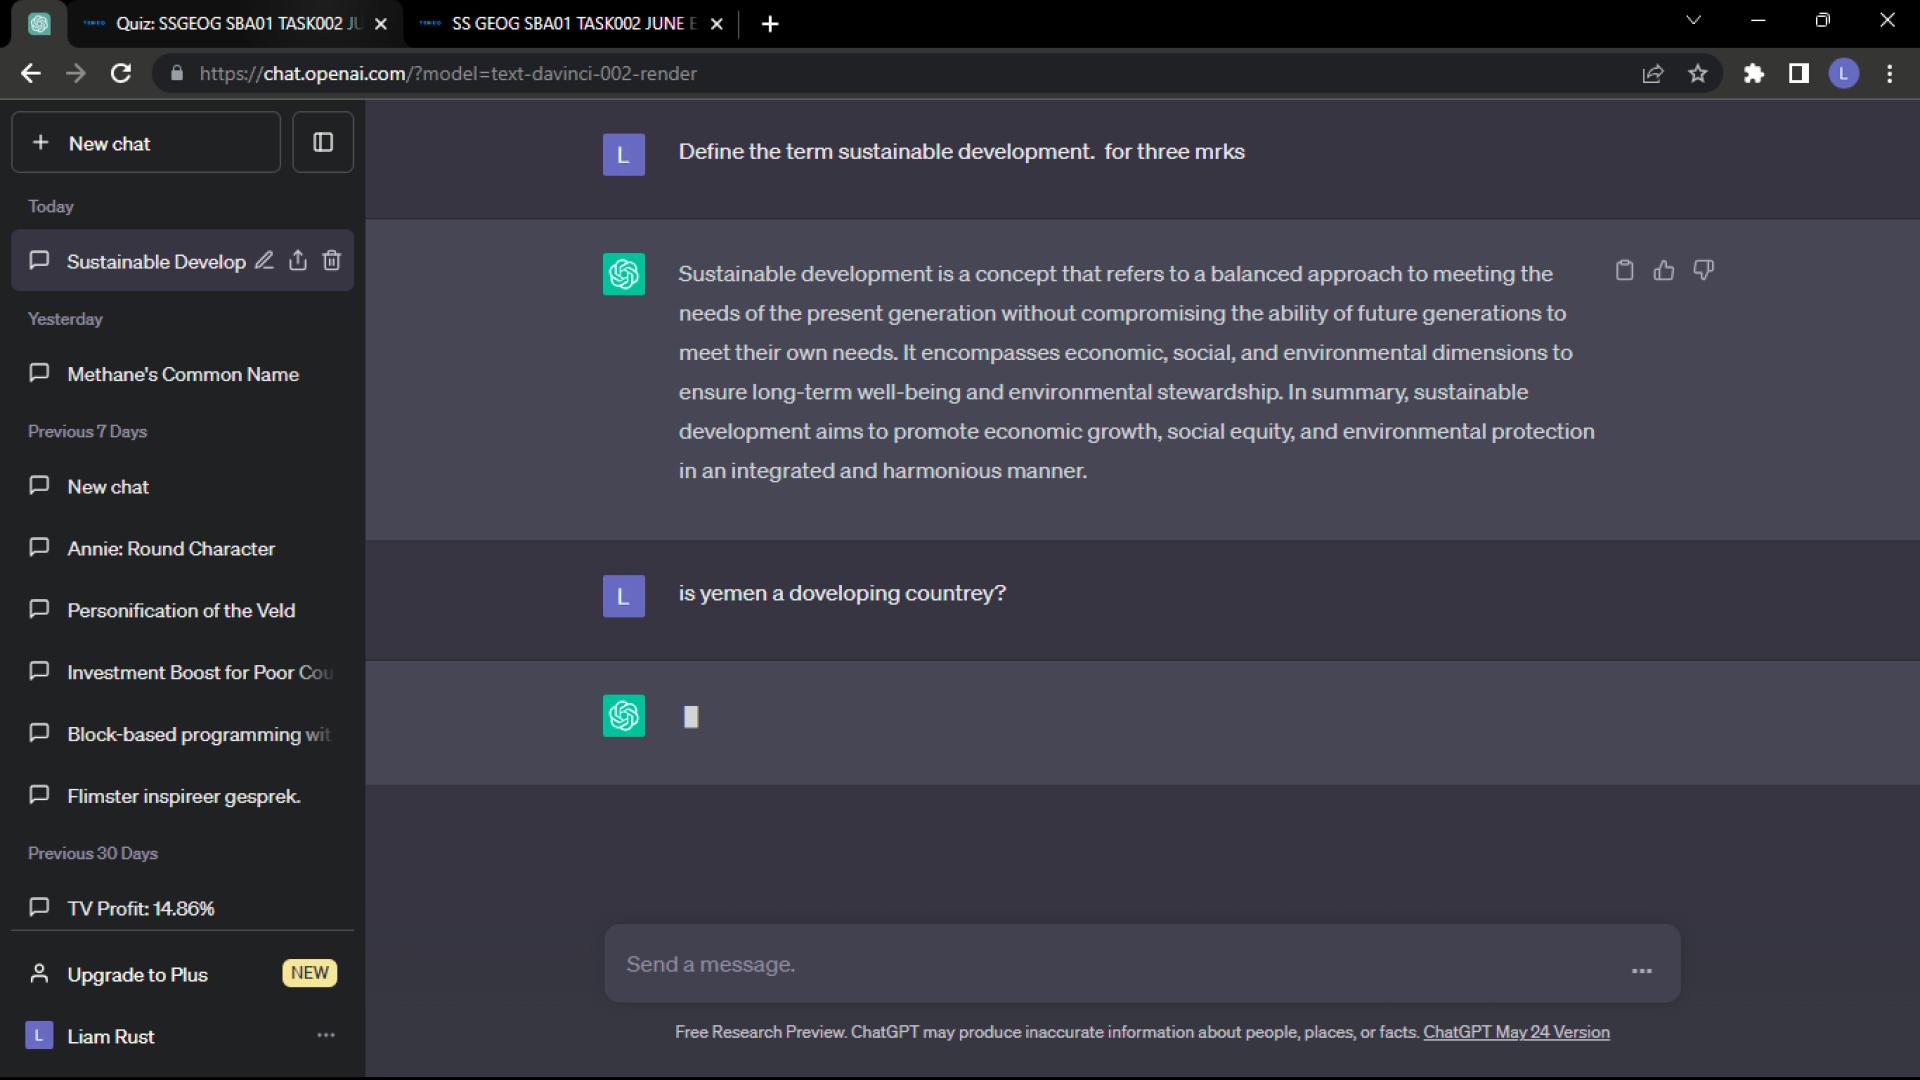The height and width of the screenshot is (1080, 1920).
Task: Share the Sustainable Develop chat with the share icon
Action: [x=298, y=261]
